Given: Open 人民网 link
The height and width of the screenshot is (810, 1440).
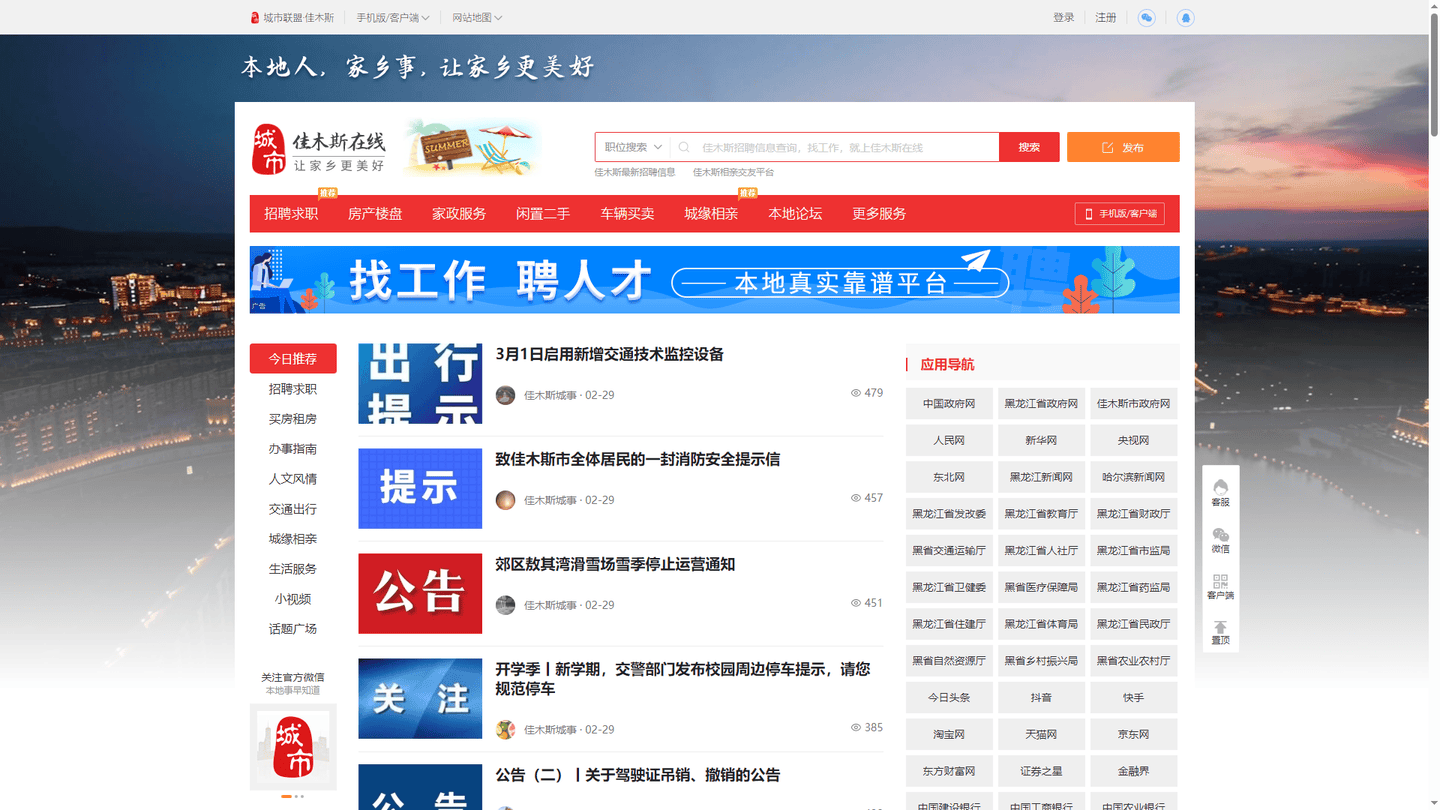Looking at the screenshot, I should pyautogui.click(x=949, y=441).
